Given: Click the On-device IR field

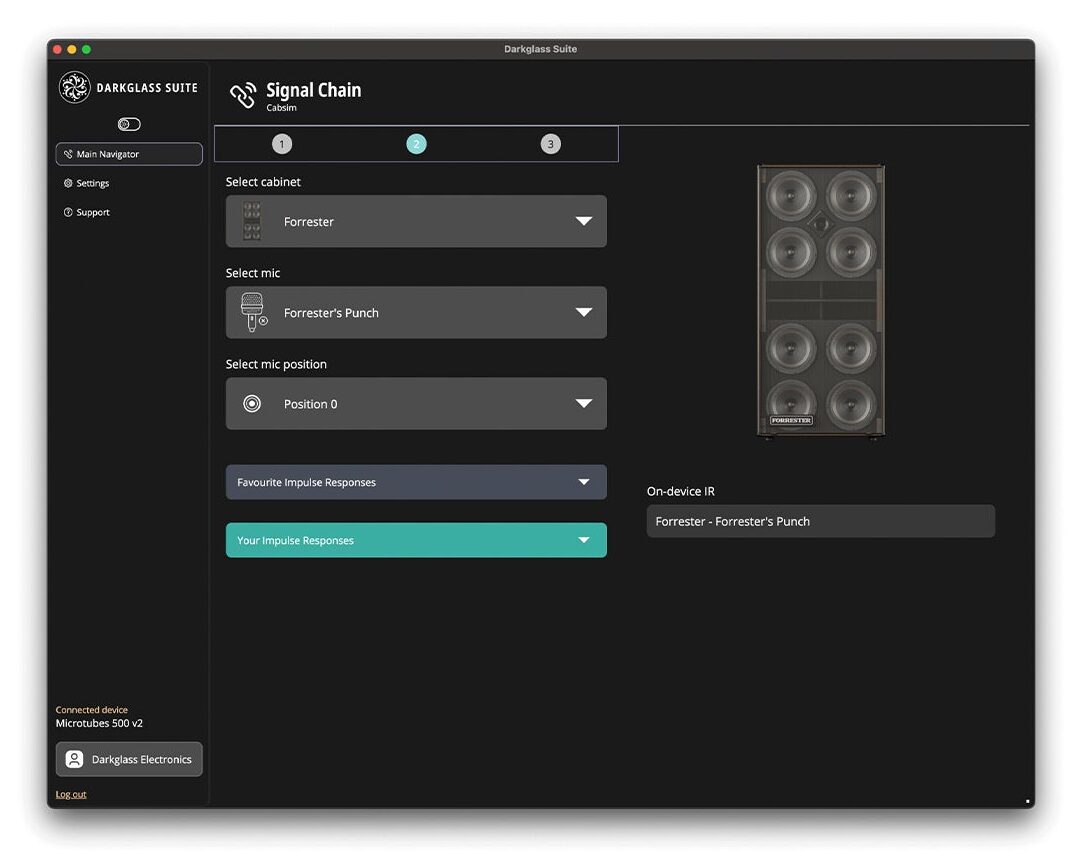Looking at the screenshot, I should pos(821,521).
